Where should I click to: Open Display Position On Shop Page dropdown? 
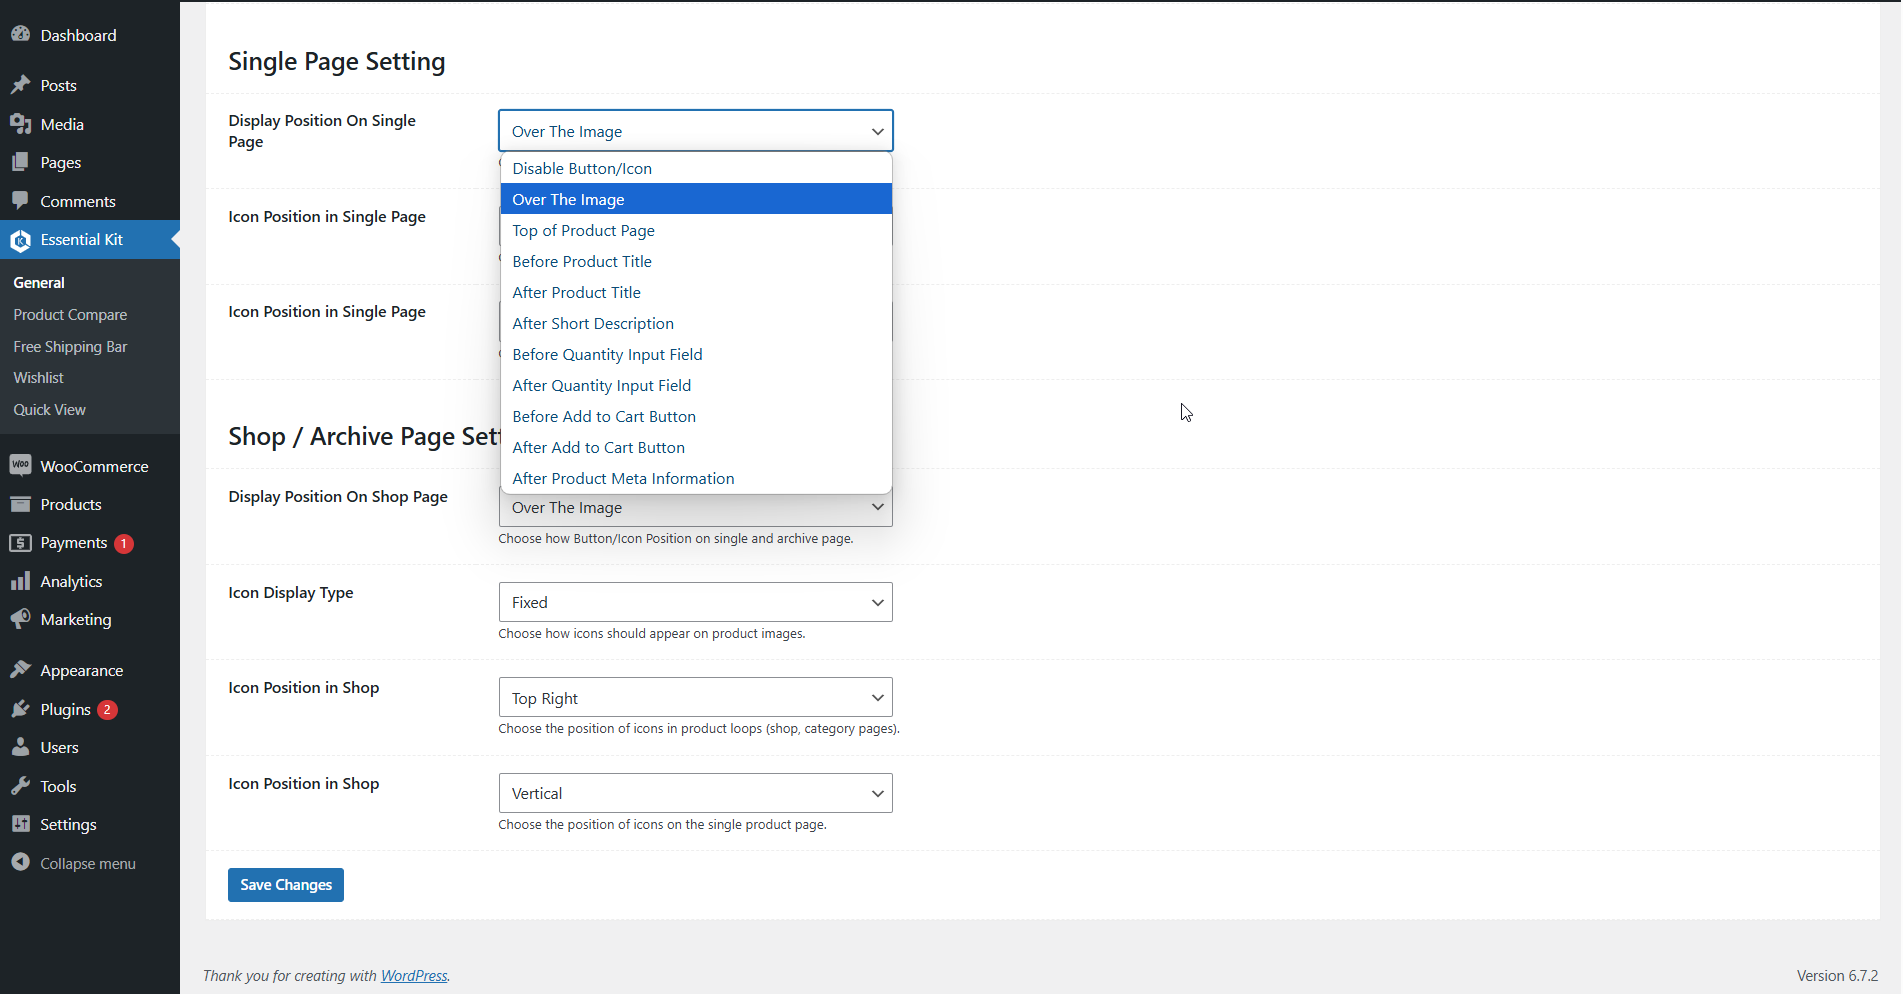[696, 509]
